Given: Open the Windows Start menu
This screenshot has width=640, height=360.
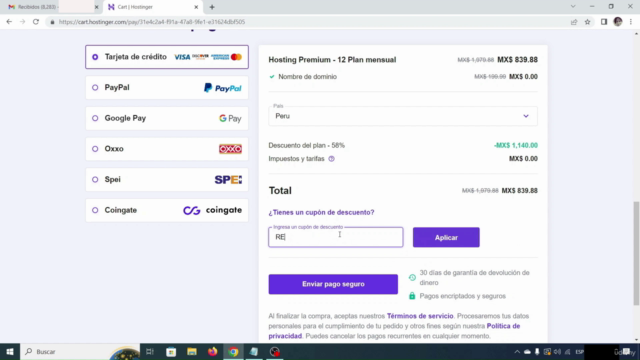Looking at the screenshot, I should [x=10, y=352].
